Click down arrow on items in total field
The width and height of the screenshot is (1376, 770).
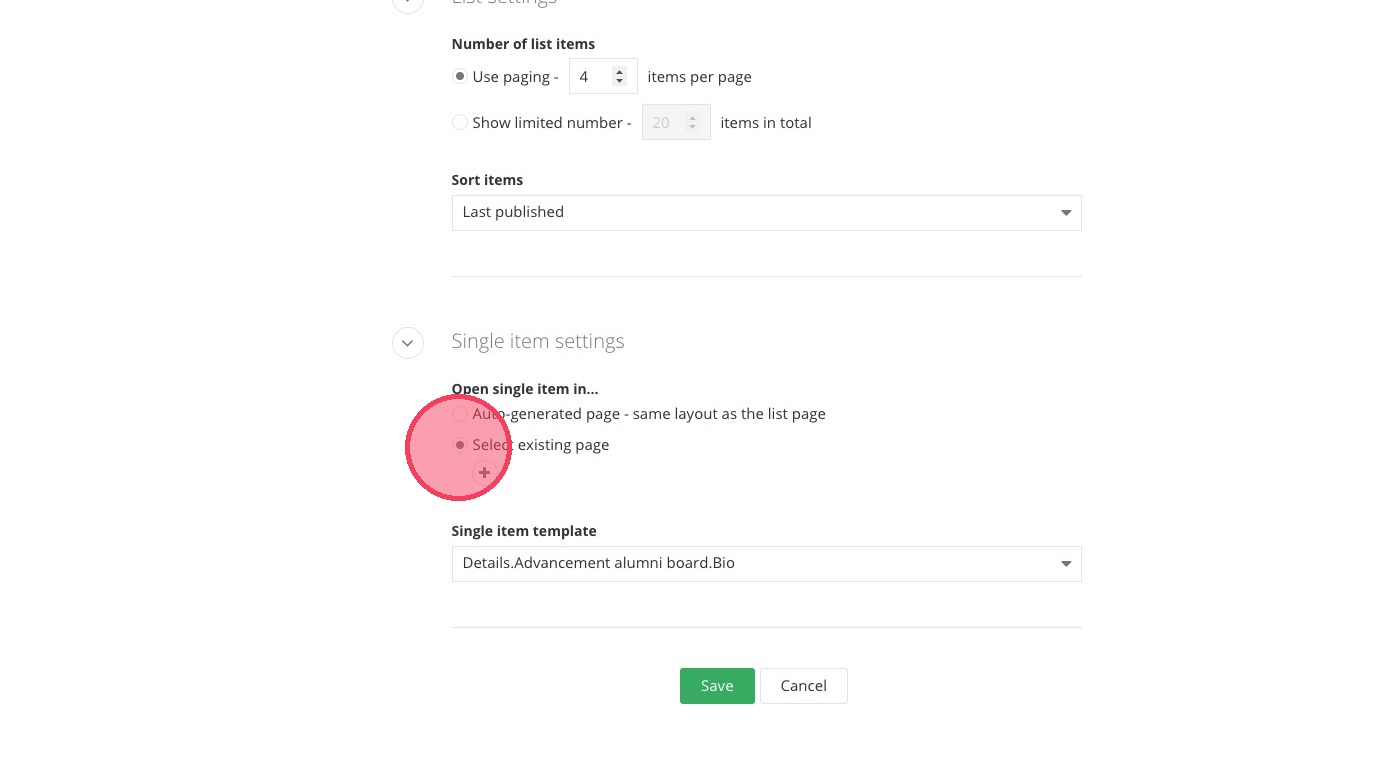pos(692,128)
